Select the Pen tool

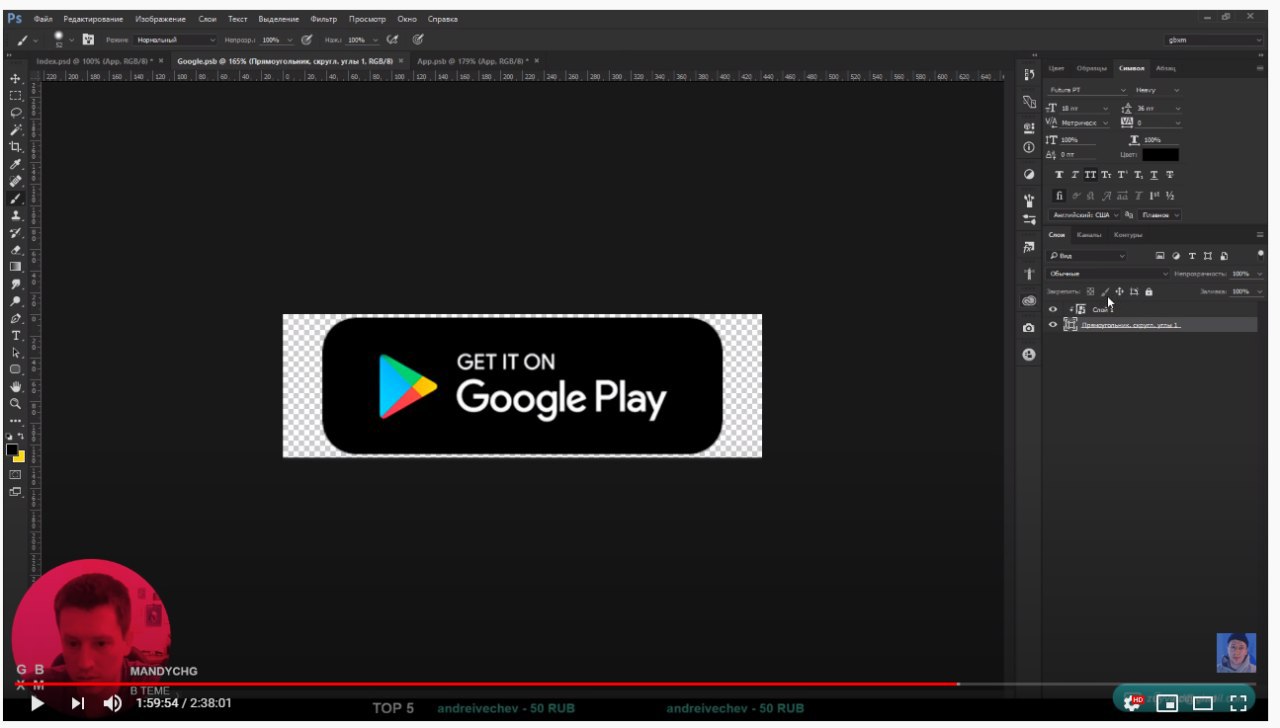[x=15, y=318]
